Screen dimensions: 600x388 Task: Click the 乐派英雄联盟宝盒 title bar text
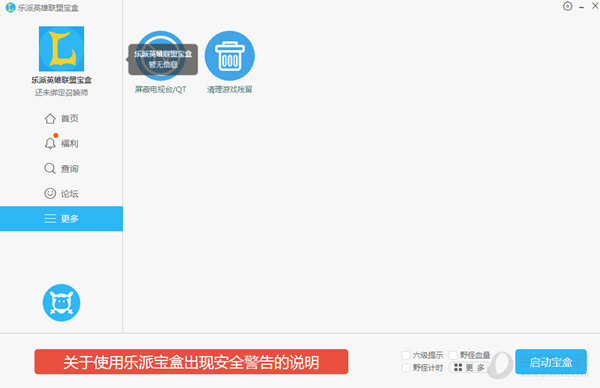[48, 8]
